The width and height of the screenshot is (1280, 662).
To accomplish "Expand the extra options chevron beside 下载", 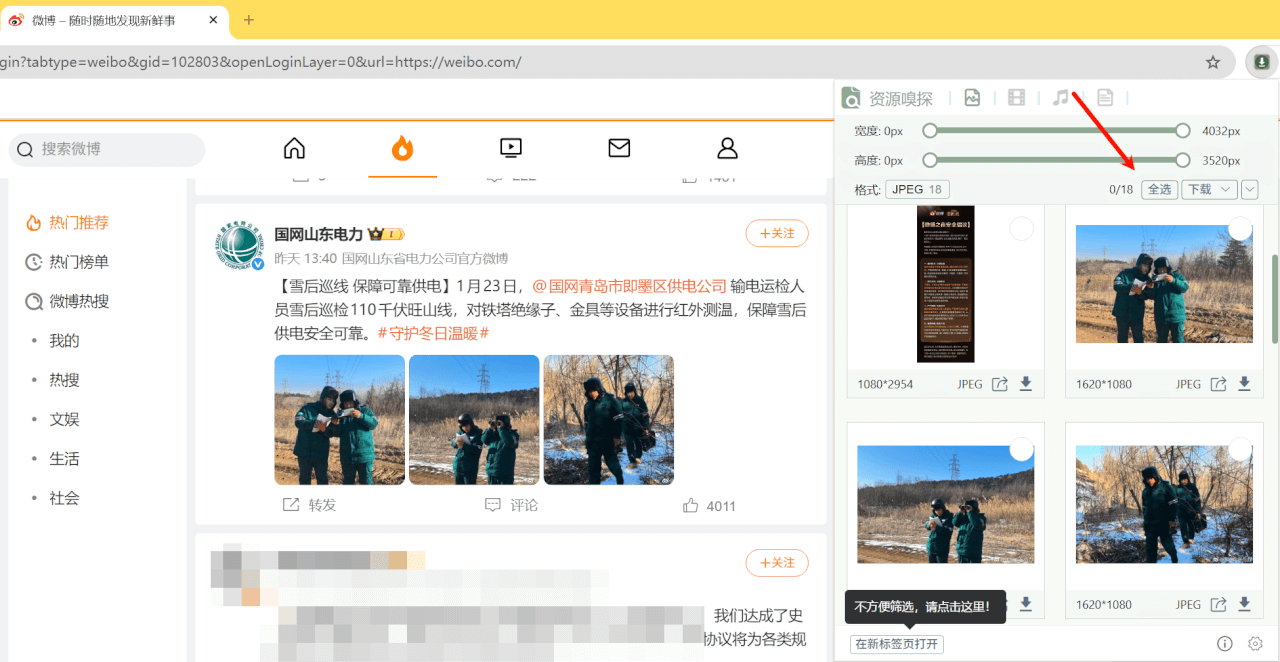I will click(x=1250, y=190).
